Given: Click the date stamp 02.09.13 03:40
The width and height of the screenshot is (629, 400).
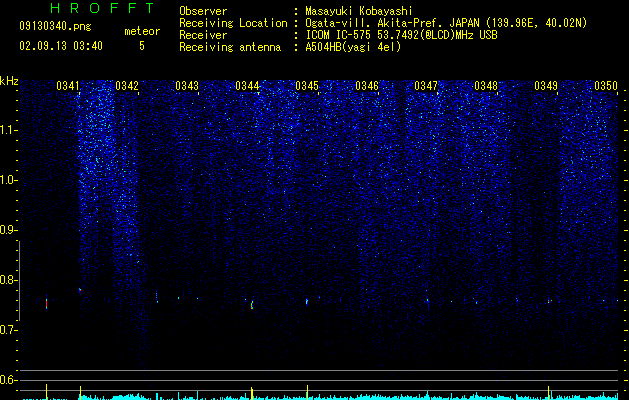Looking at the screenshot, I should point(61,46).
